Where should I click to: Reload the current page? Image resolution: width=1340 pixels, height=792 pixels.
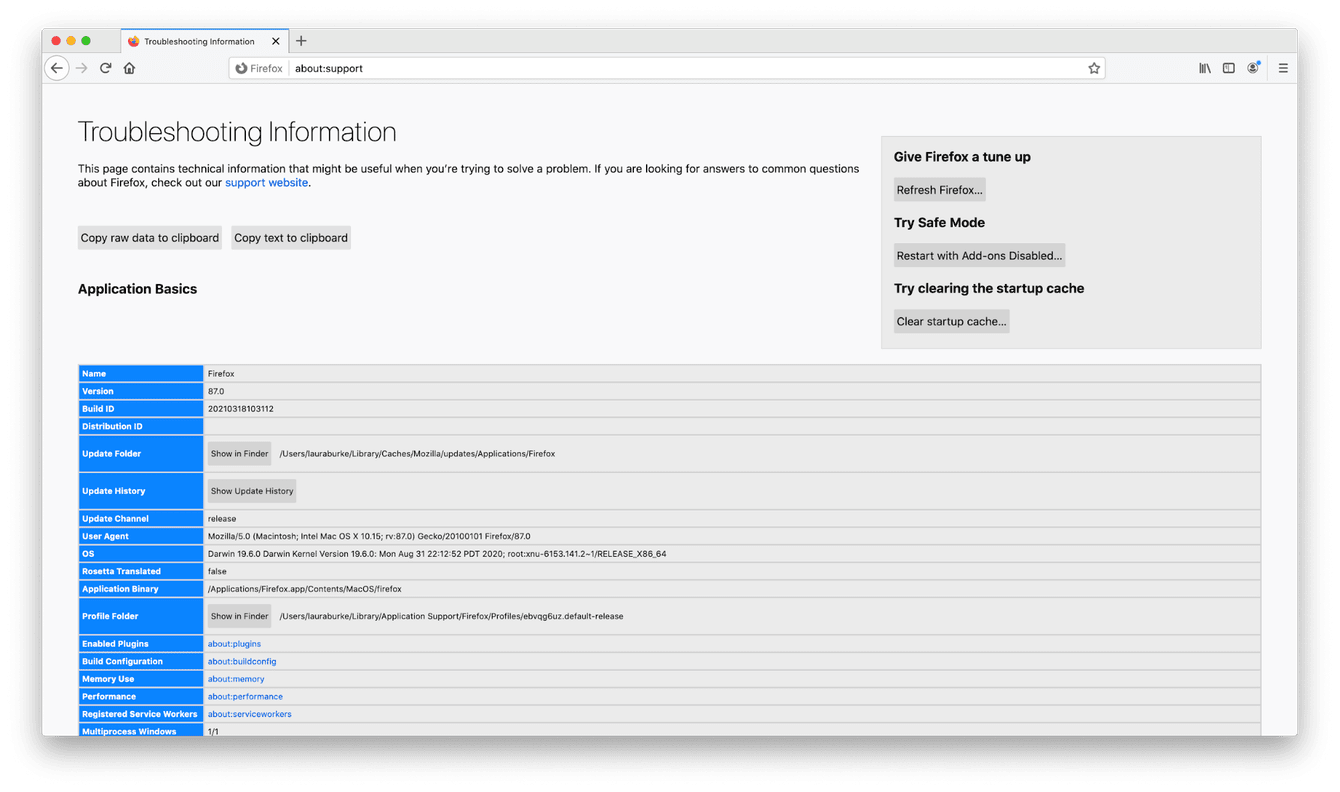click(106, 68)
